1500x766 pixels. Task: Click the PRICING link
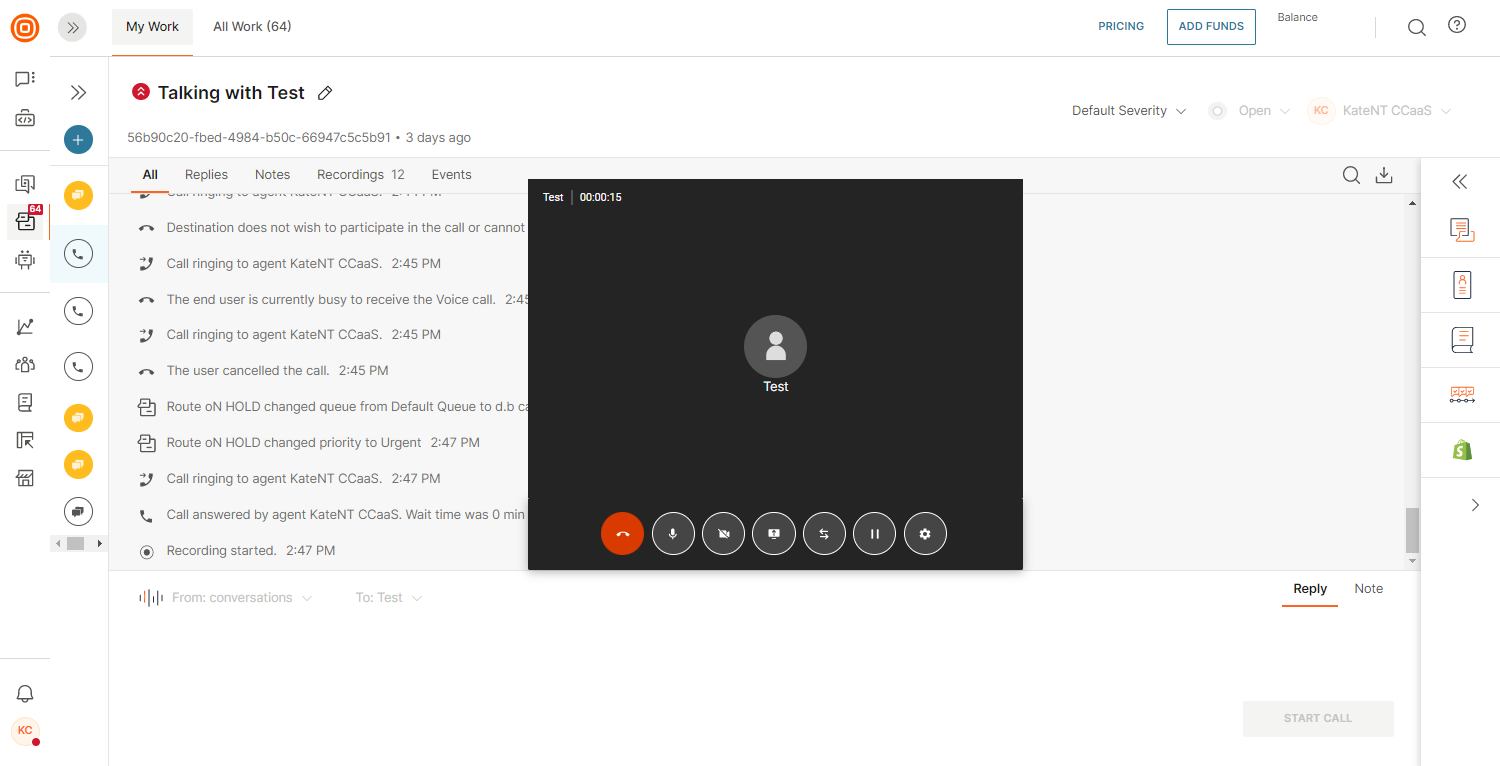coord(1121,27)
